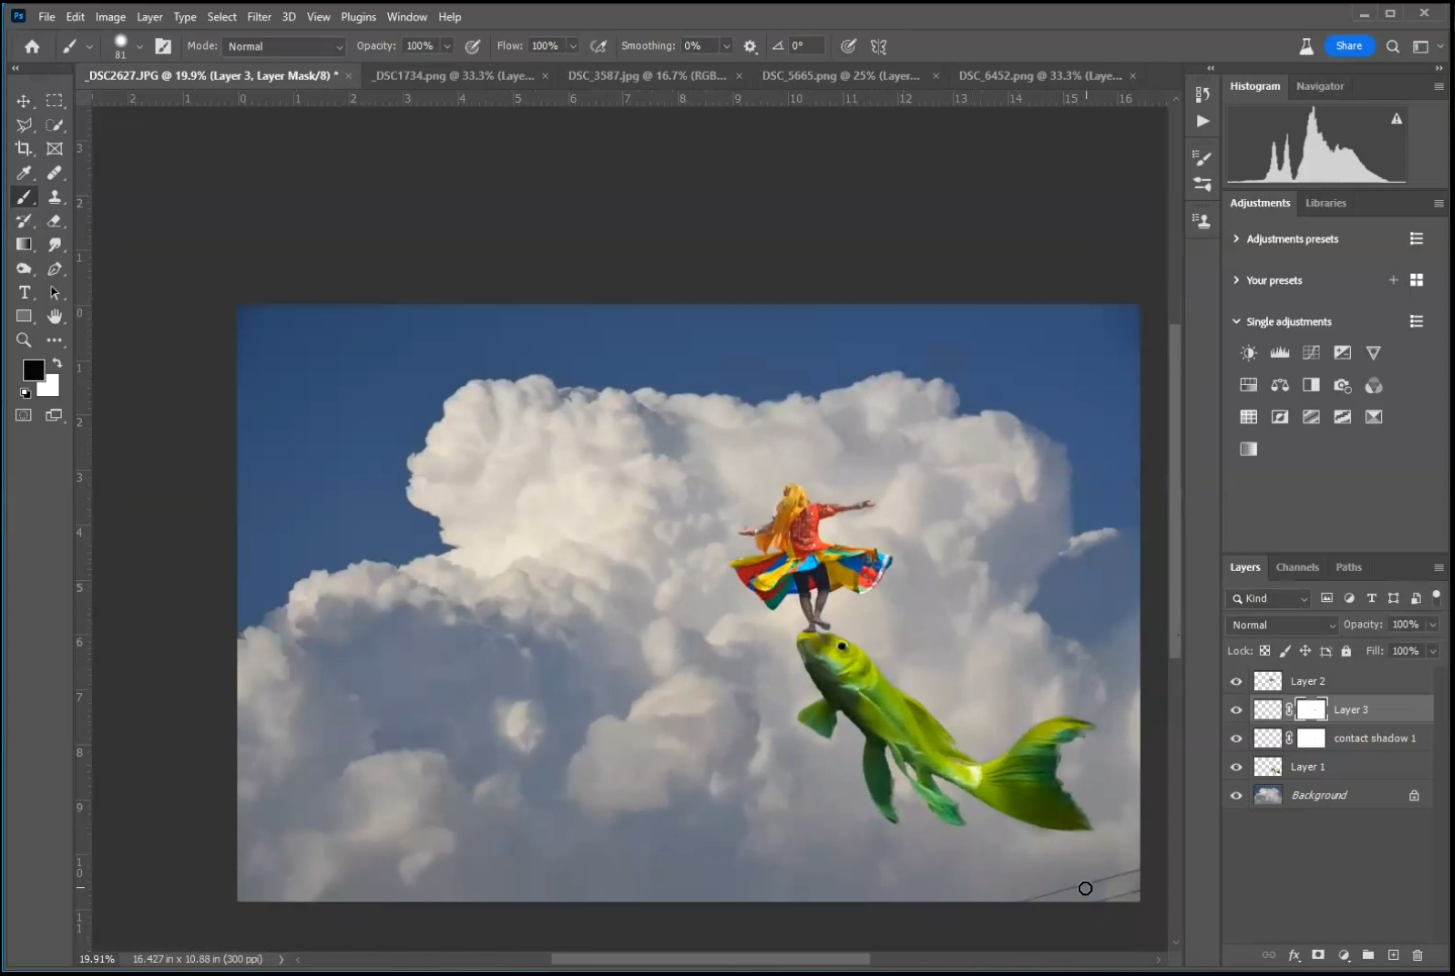Open the layer blend mode dropdown
The height and width of the screenshot is (976, 1455).
pos(1281,625)
